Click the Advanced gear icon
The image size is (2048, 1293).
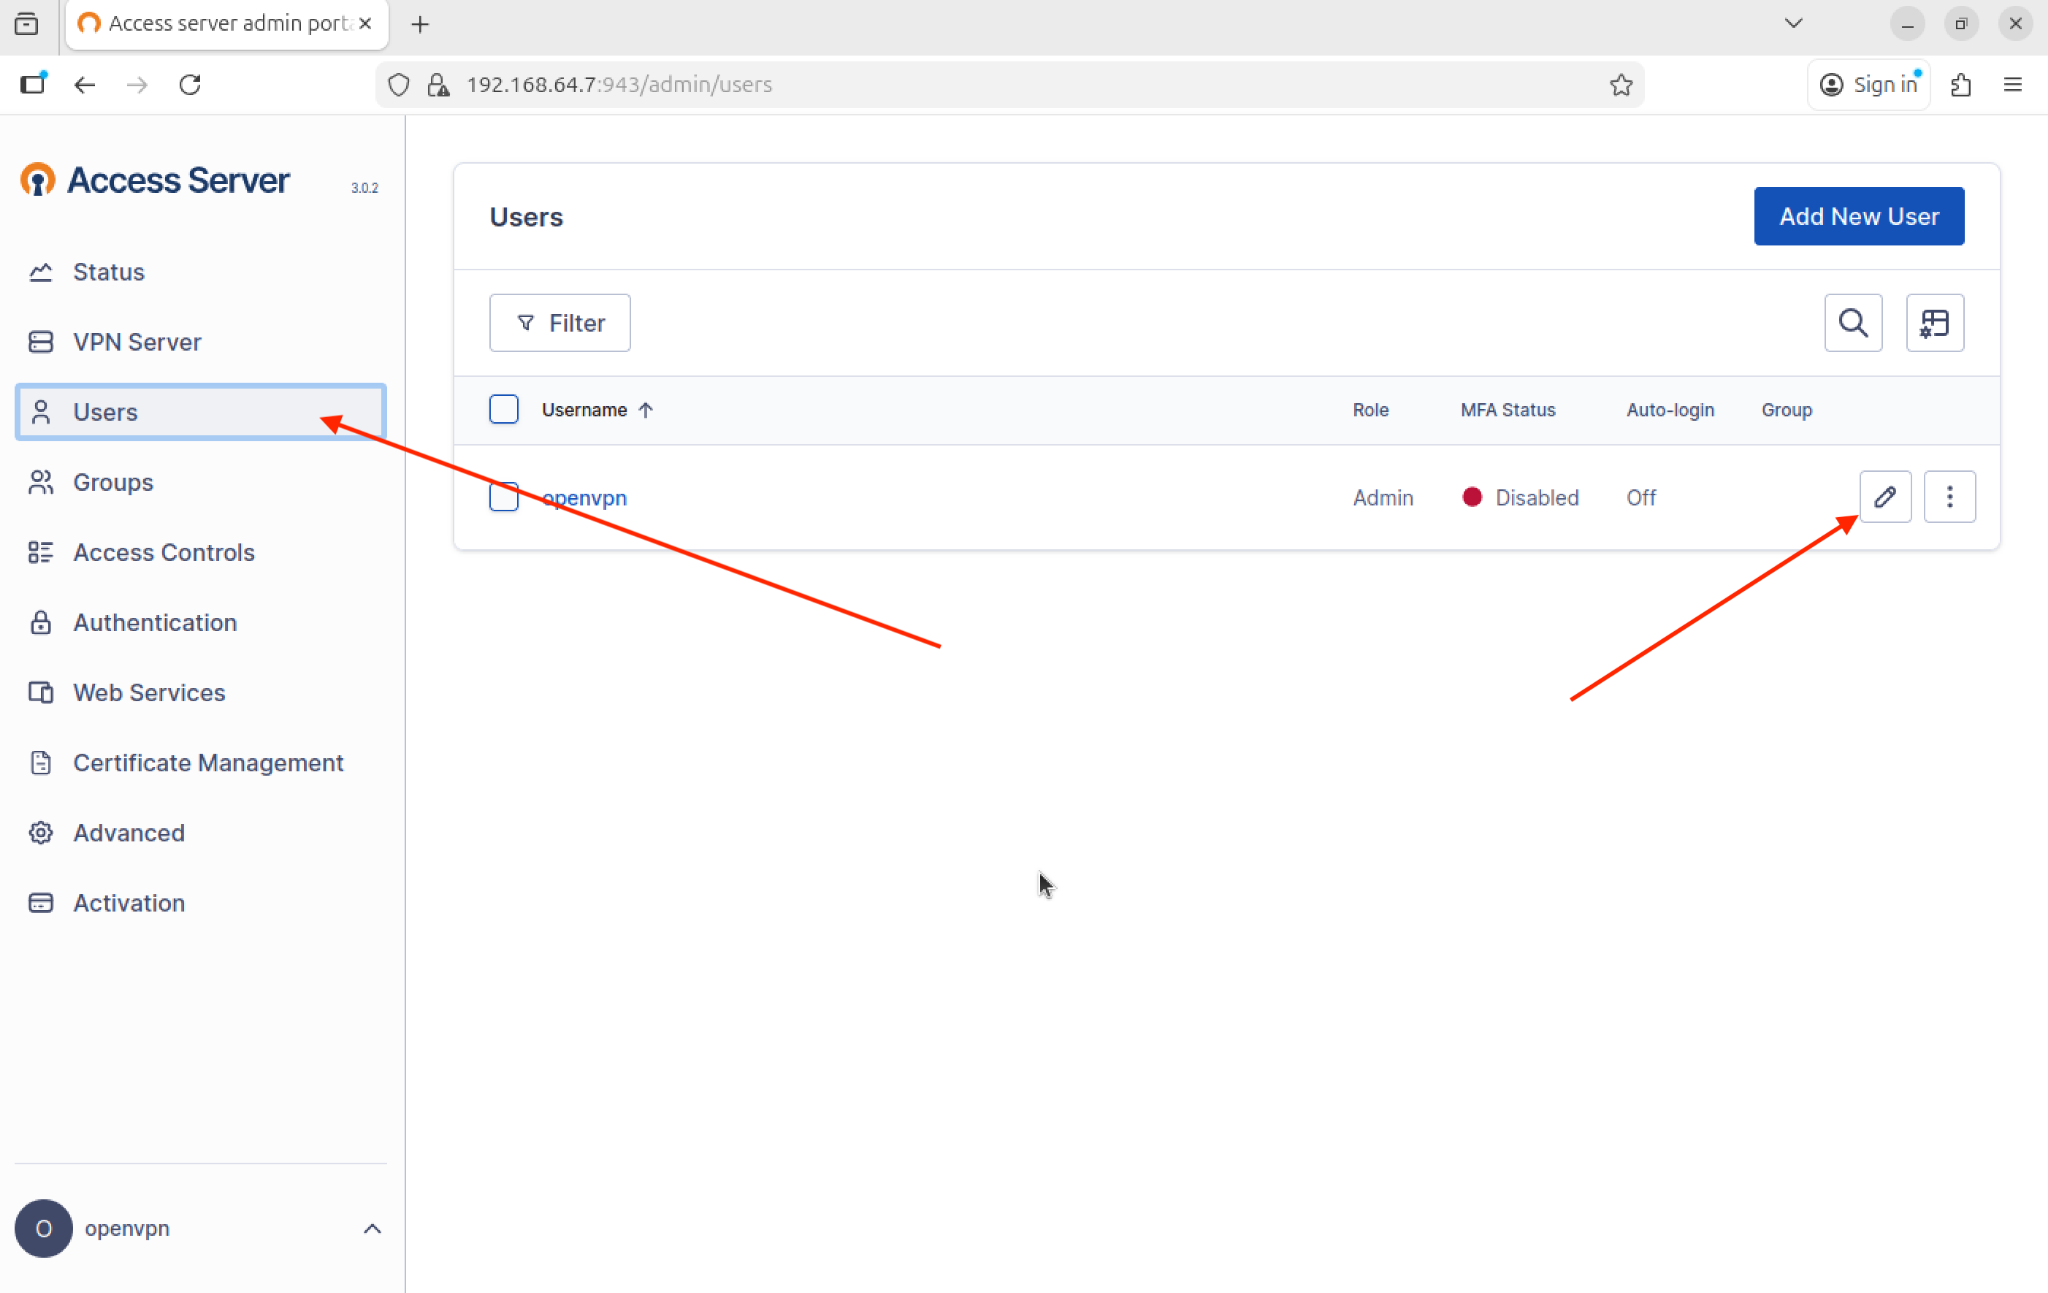point(41,832)
